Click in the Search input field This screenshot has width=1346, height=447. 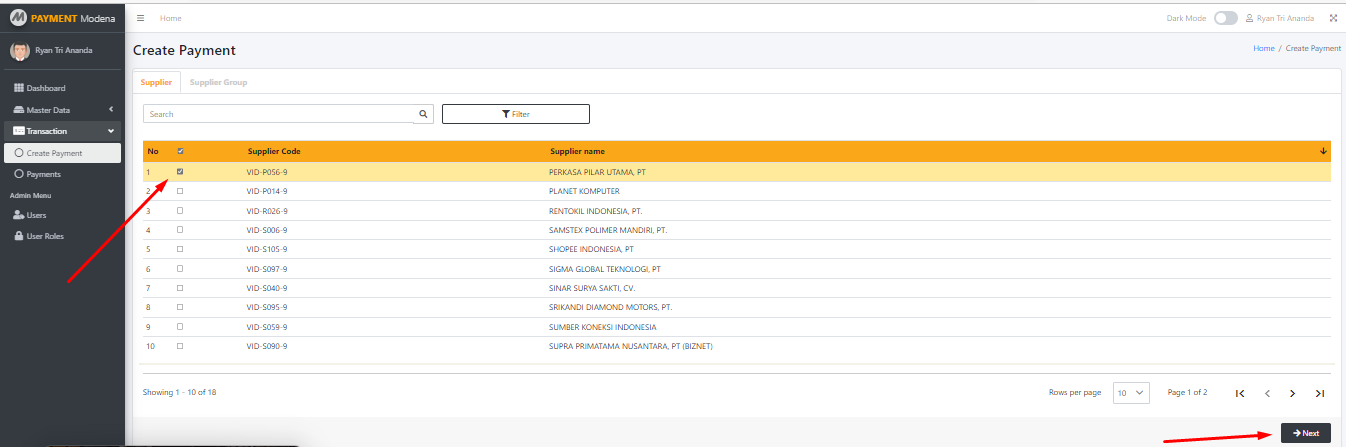[x=278, y=114]
